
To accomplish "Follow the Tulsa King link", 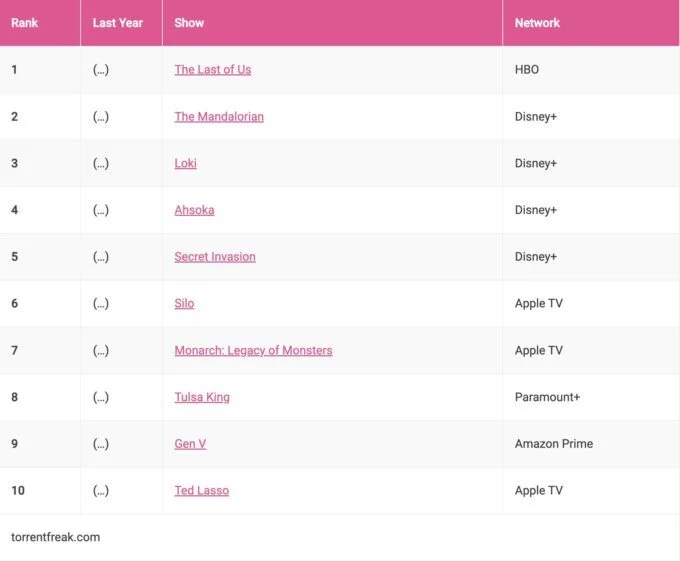I will [202, 397].
